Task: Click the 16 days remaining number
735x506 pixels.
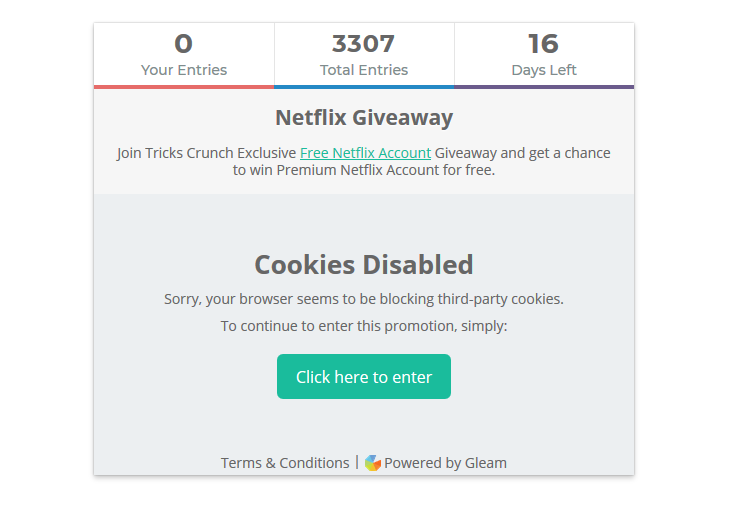Action: [x=543, y=44]
